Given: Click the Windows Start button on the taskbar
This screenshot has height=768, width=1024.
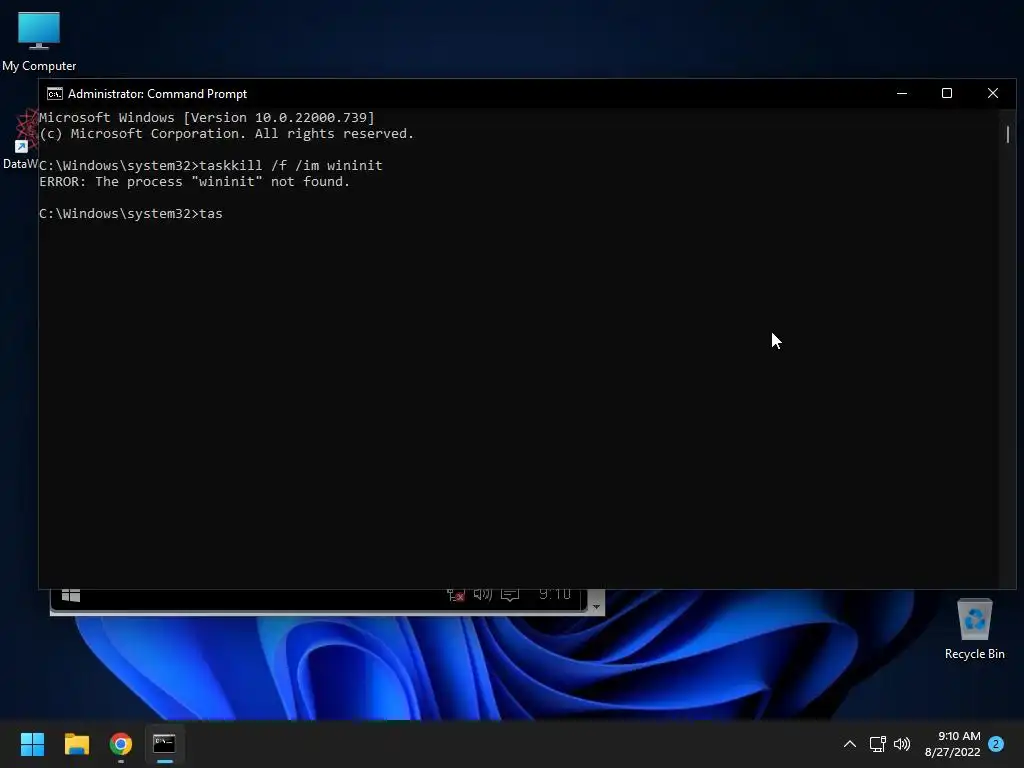Looking at the screenshot, I should (x=32, y=744).
